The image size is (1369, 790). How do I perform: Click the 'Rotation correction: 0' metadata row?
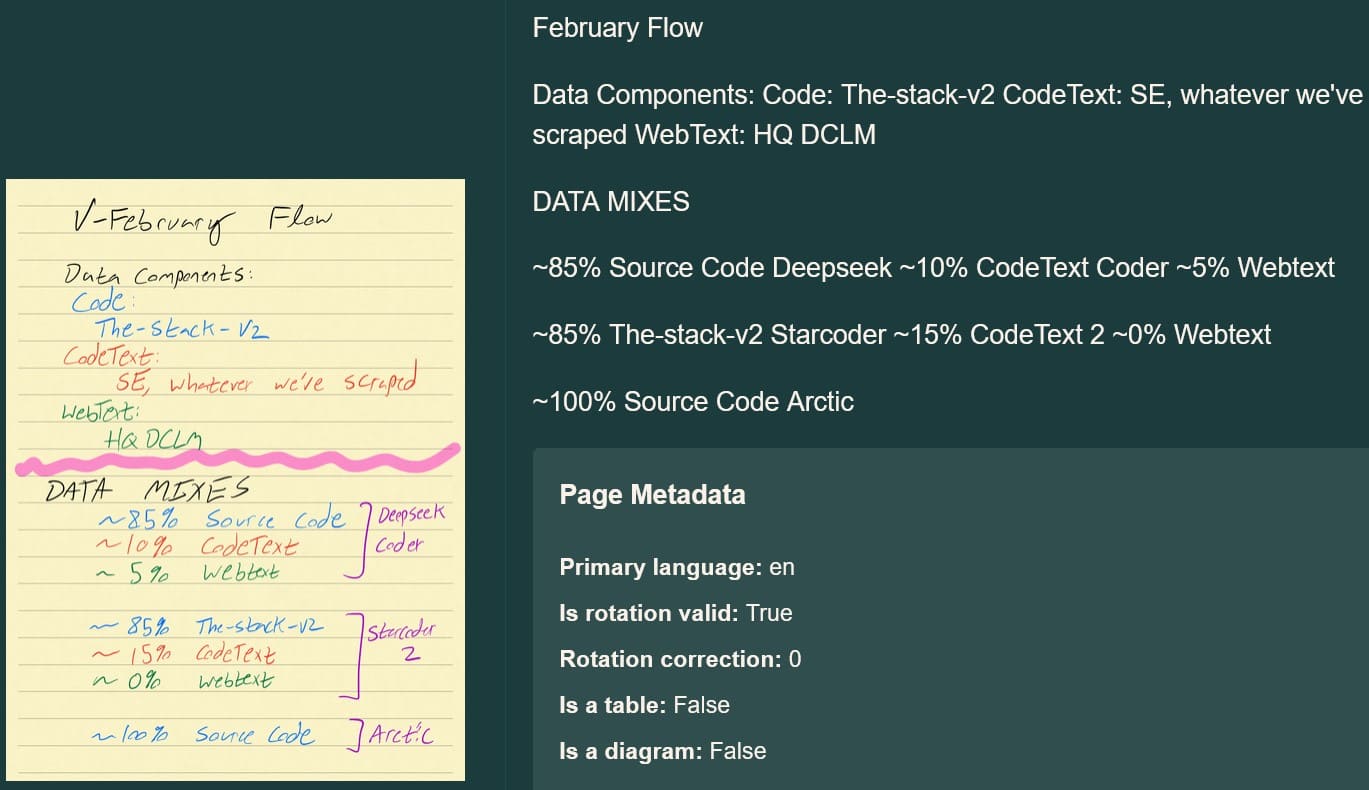680,659
